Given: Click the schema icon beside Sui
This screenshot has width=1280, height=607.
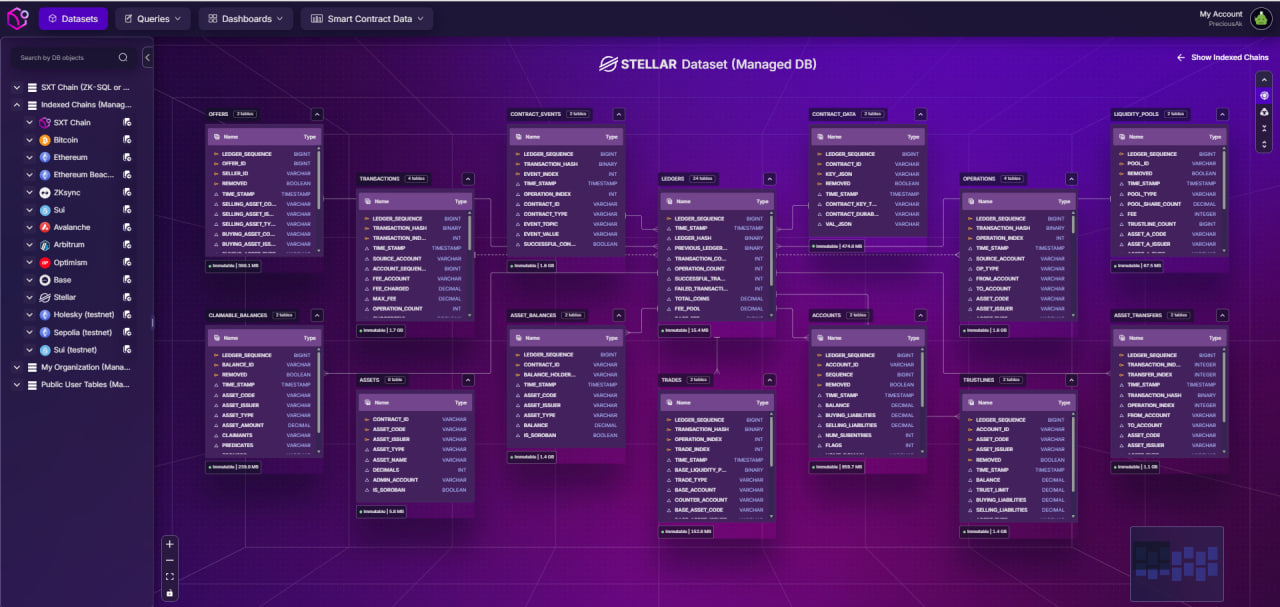Looking at the screenshot, I should click(x=128, y=210).
